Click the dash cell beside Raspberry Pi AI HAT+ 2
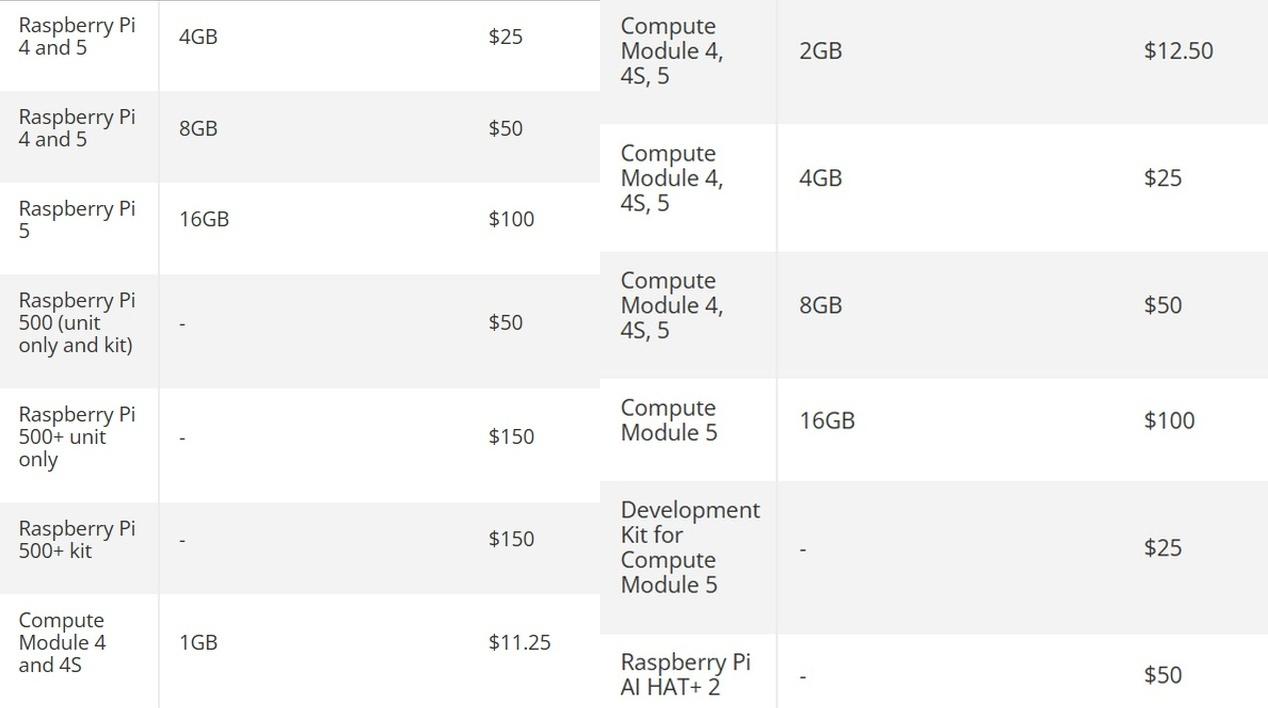Viewport: 1268px width, 708px height. 803,676
